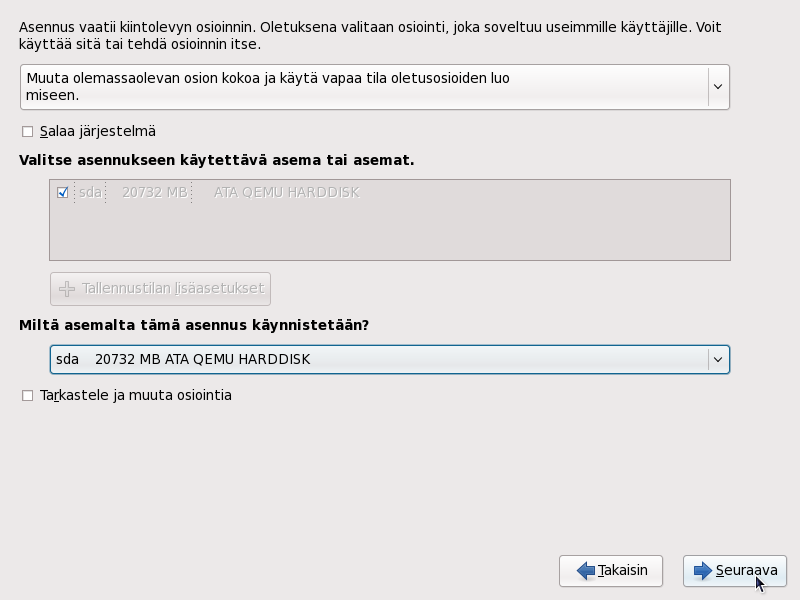Tick the Tarkastele ja muuta osiointia checkbox
Viewport: 800px width, 600px height.
pyautogui.click(x=28, y=396)
